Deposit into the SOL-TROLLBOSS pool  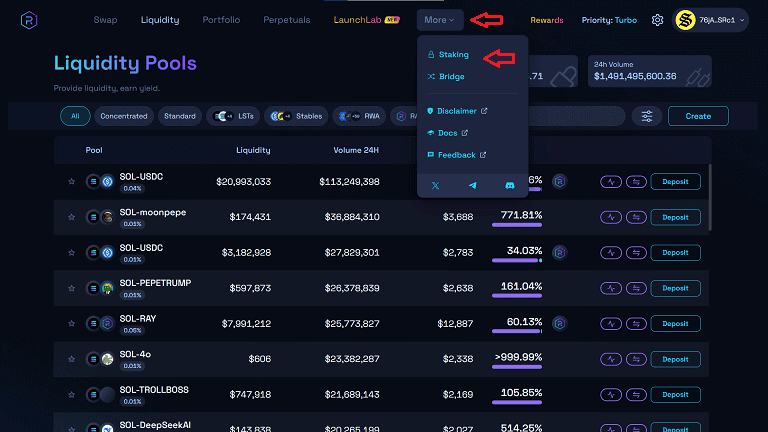675,395
